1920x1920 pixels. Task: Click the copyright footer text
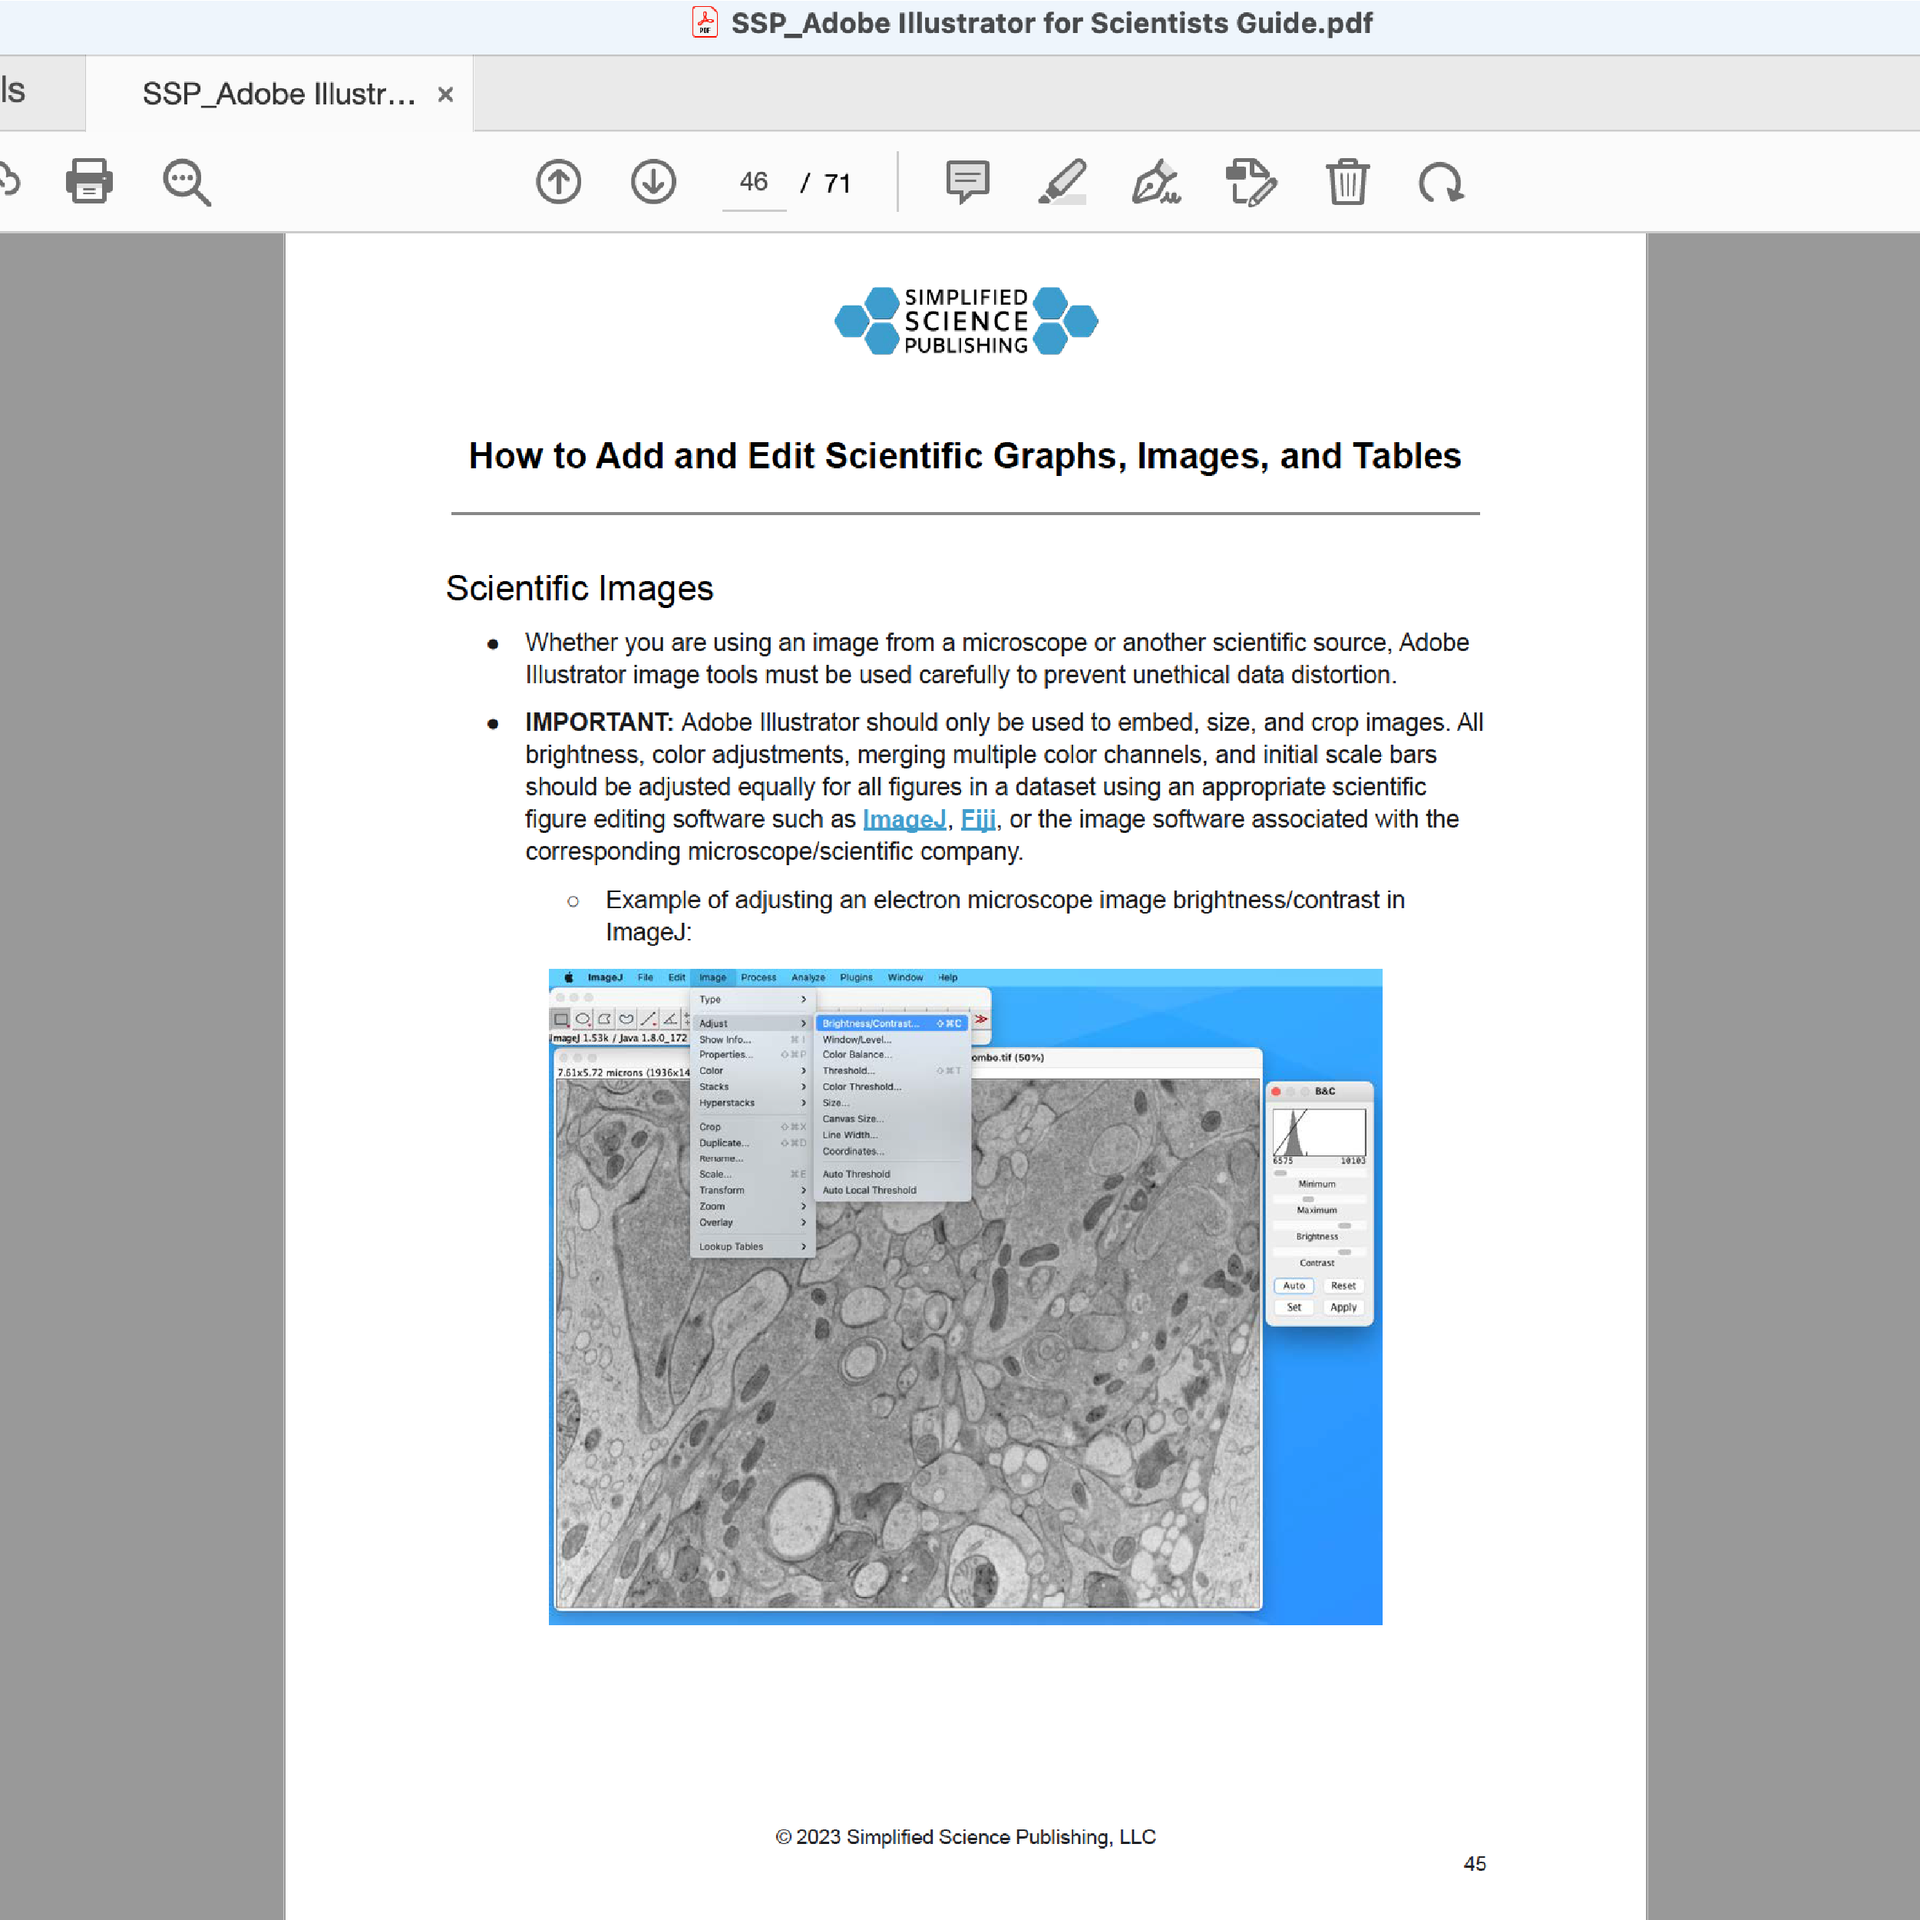click(965, 1837)
